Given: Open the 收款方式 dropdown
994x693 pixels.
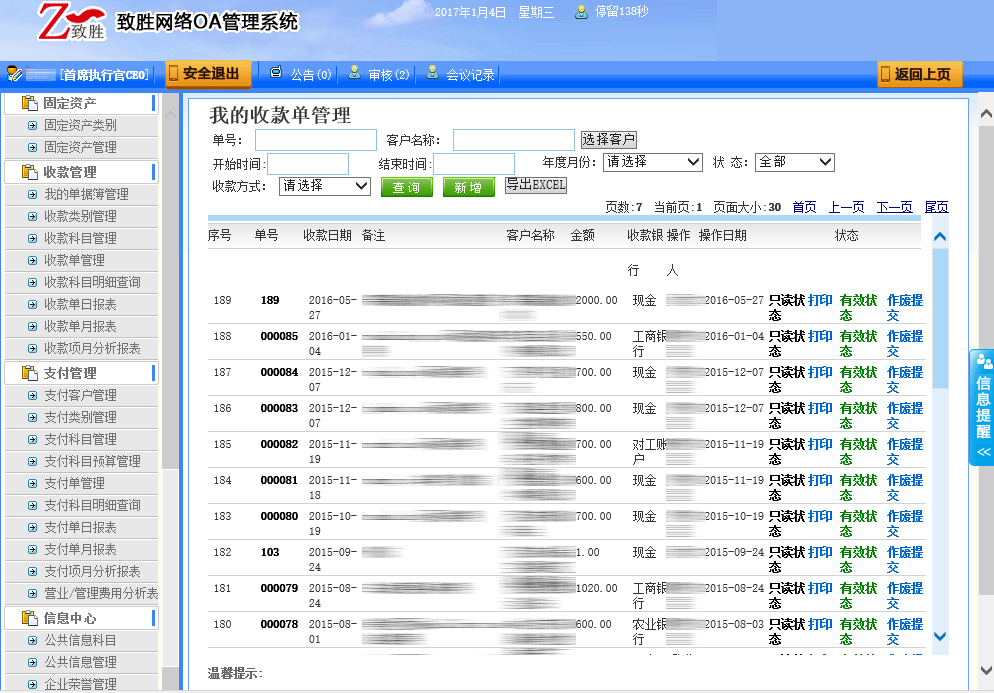Looking at the screenshot, I should (x=325, y=186).
